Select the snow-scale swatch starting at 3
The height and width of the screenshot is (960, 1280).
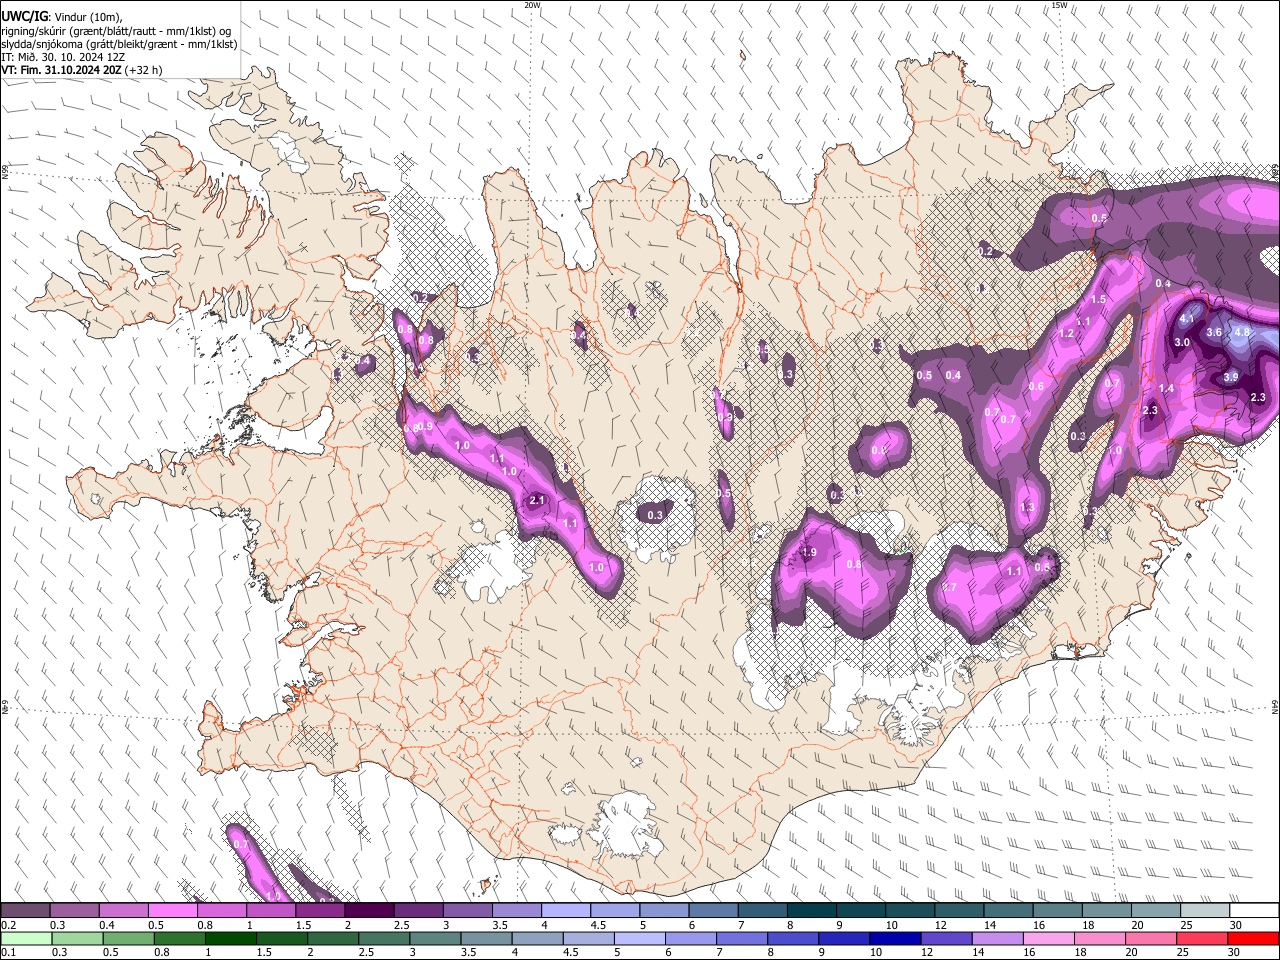tap(467, 911)
